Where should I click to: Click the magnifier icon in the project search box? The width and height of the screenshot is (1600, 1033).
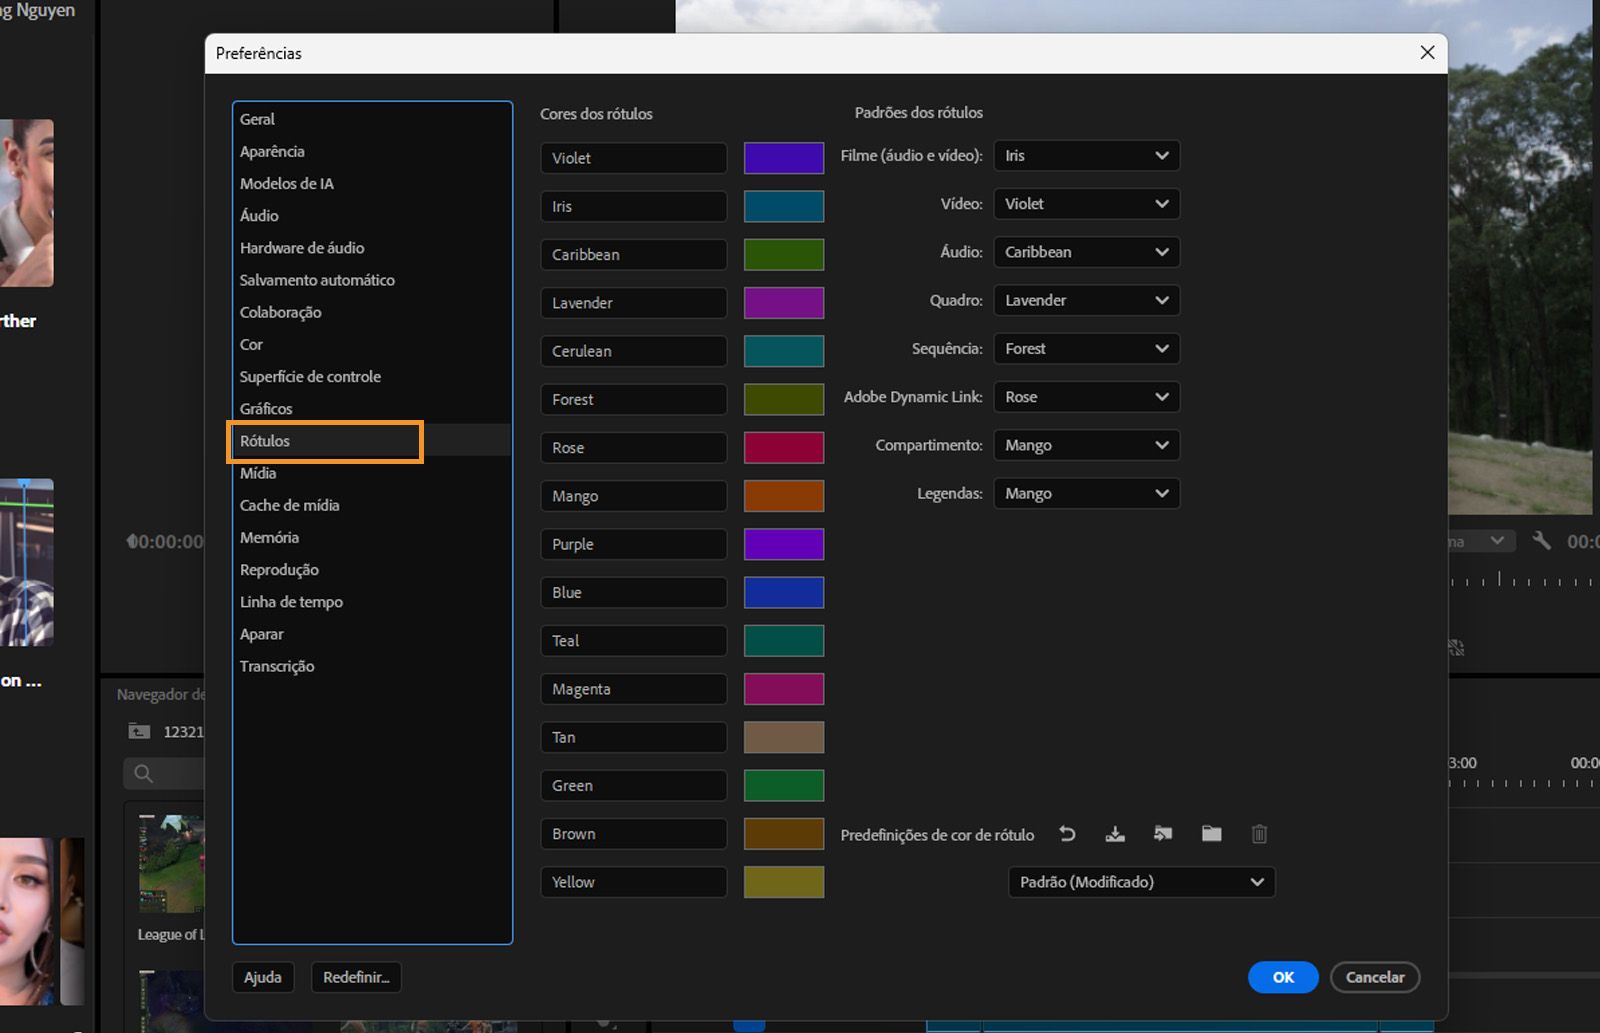click(144, 773)
